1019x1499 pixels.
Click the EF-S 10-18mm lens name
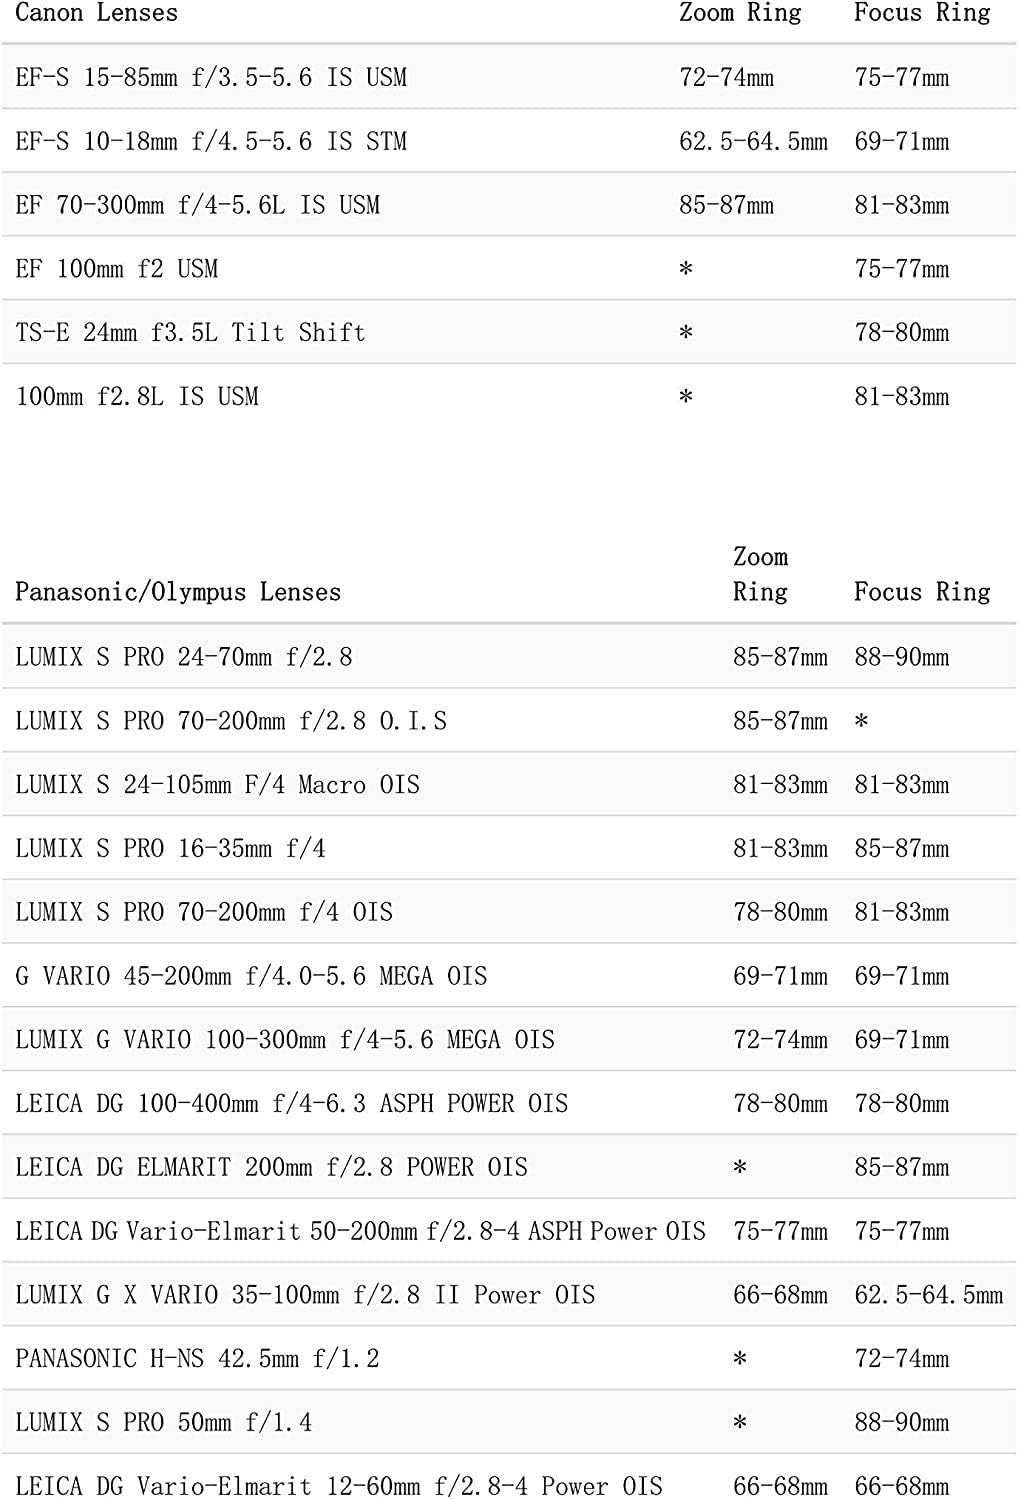click(x=211, y=142)
